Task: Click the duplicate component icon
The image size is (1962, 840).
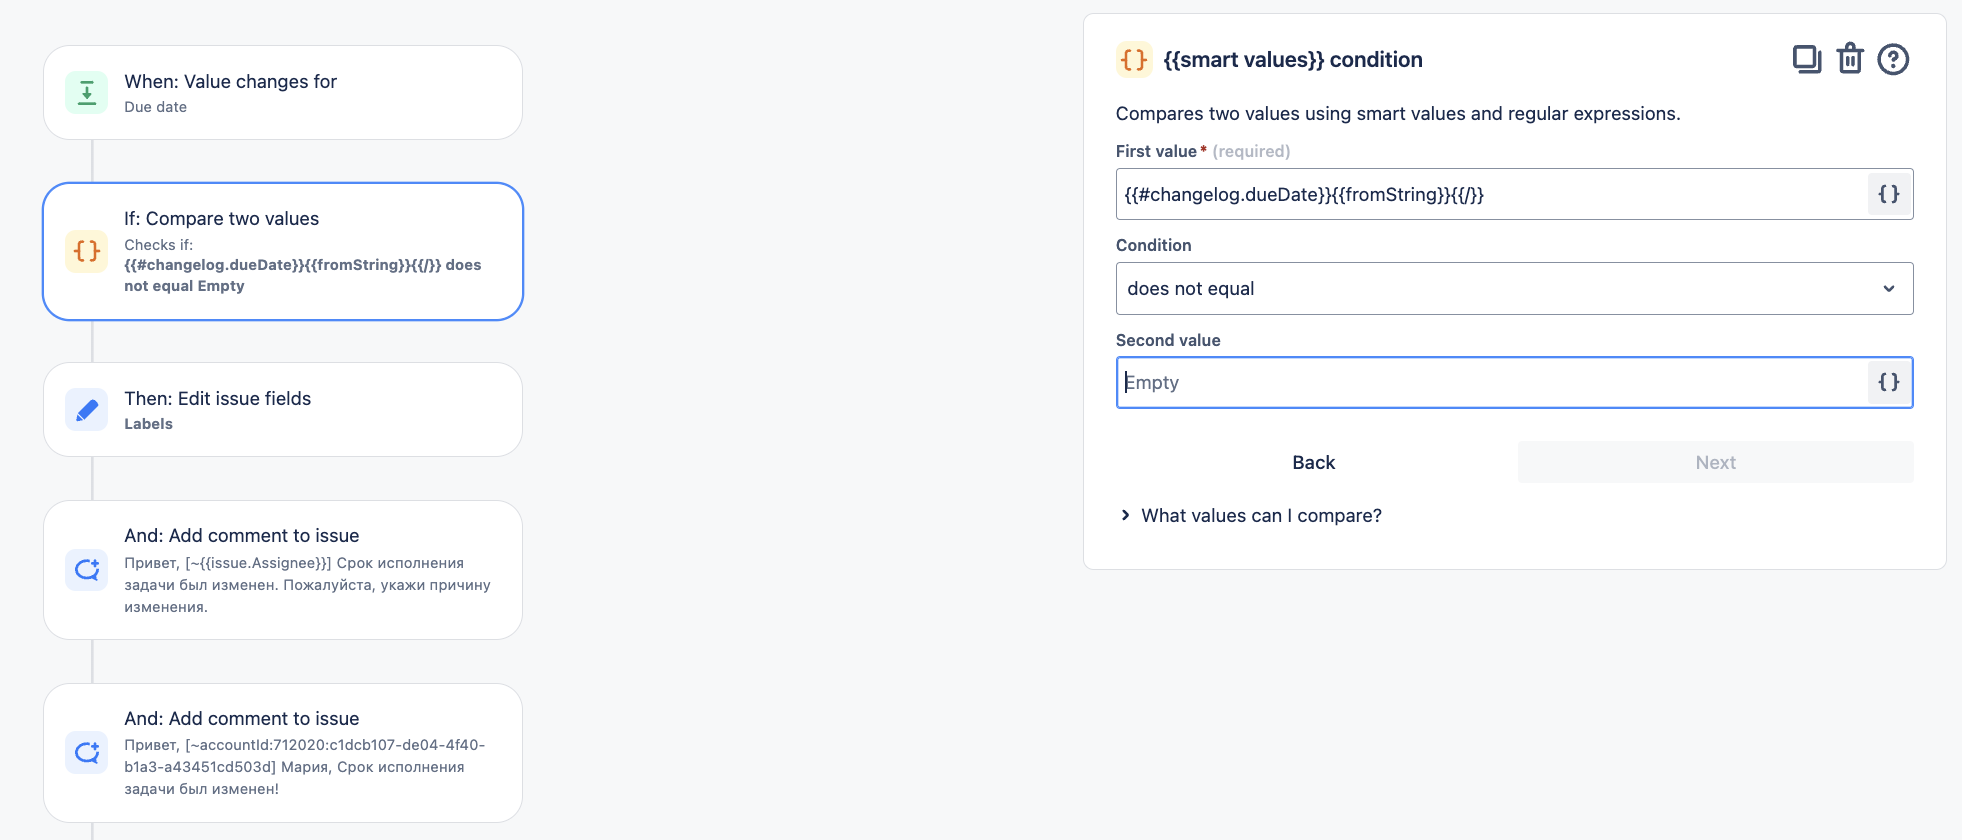Action: pos(1807,60)
